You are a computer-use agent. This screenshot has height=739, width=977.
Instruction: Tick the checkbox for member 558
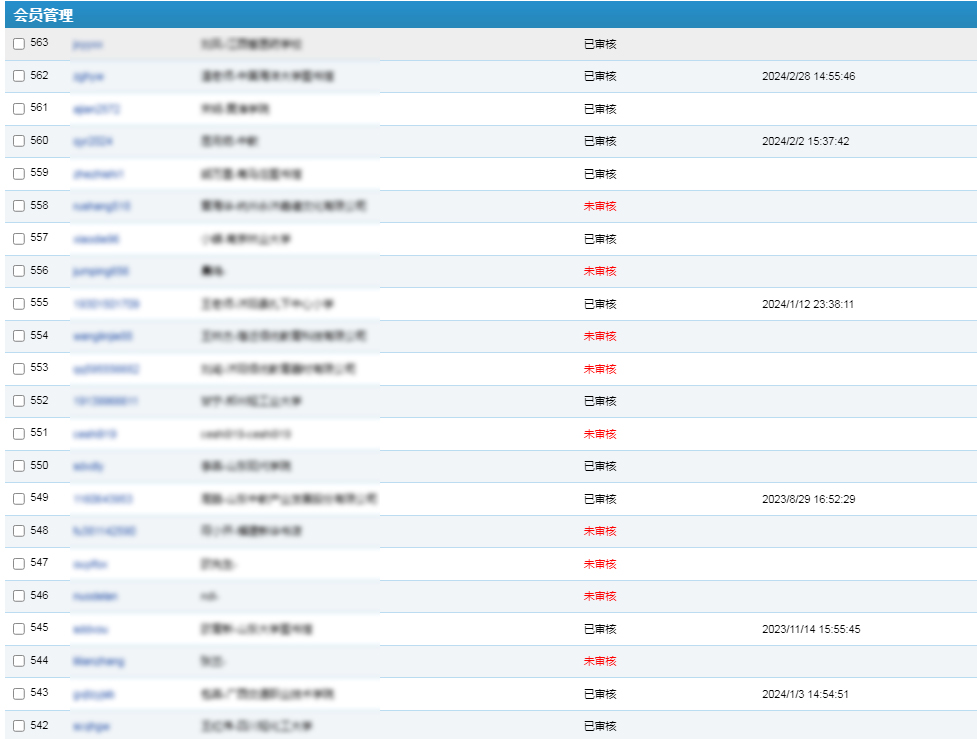[x=19, y=206]
